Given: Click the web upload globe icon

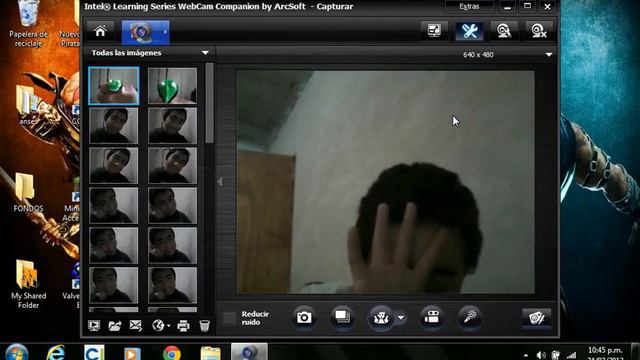Looking at the screenshot, I should pos(158,325).
